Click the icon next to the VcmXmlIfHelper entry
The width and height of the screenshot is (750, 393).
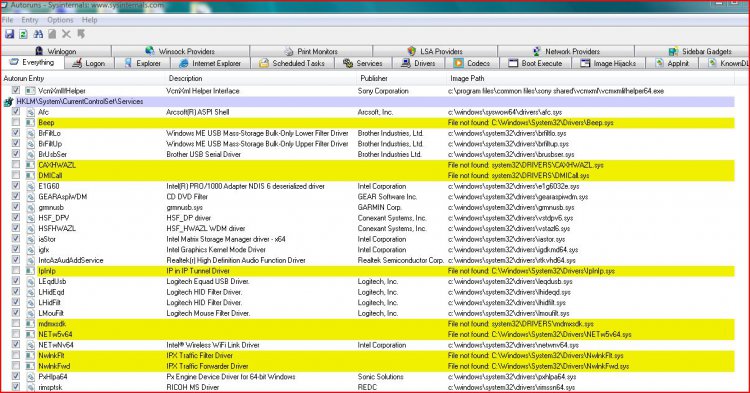pos(30,91)
